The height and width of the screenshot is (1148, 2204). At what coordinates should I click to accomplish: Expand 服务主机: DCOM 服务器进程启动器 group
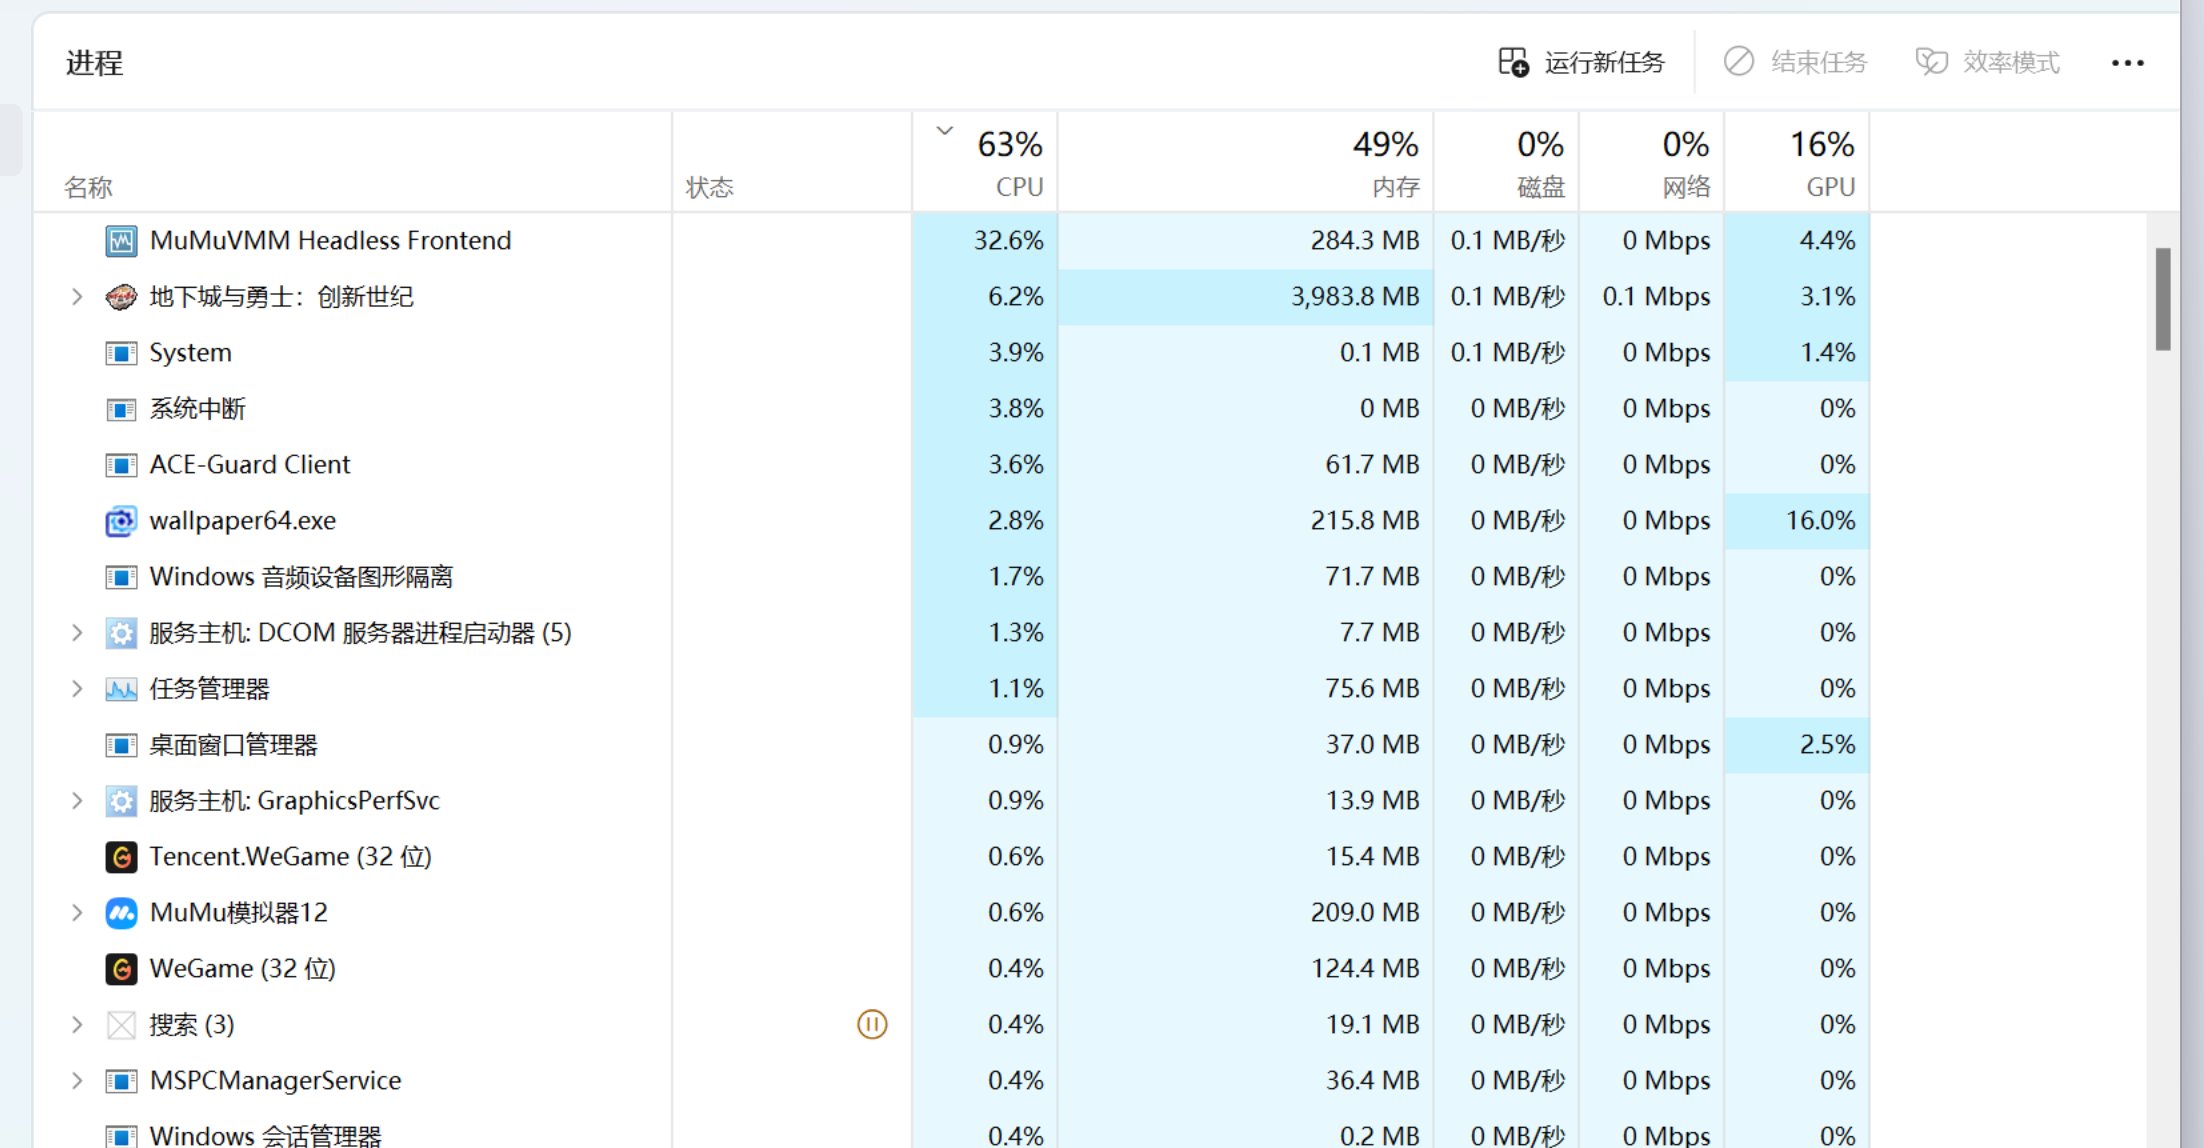click(x=77, y=633)
